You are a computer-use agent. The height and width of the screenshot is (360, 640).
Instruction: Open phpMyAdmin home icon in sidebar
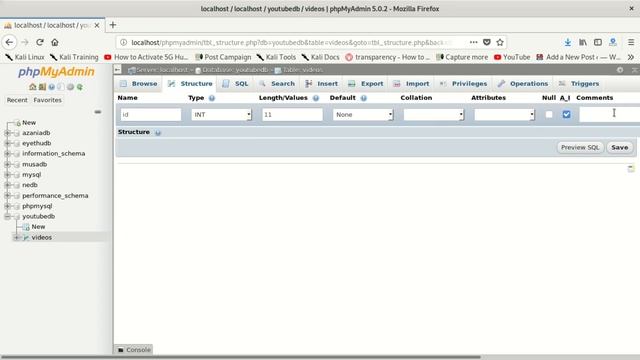click(x=32, y=87)
